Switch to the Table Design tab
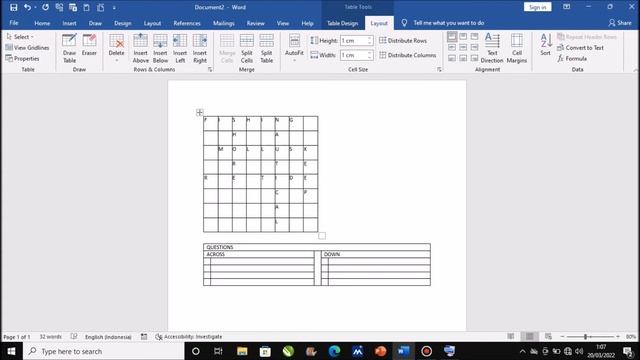Screen dimensions: 640x360 coord(342,23)
